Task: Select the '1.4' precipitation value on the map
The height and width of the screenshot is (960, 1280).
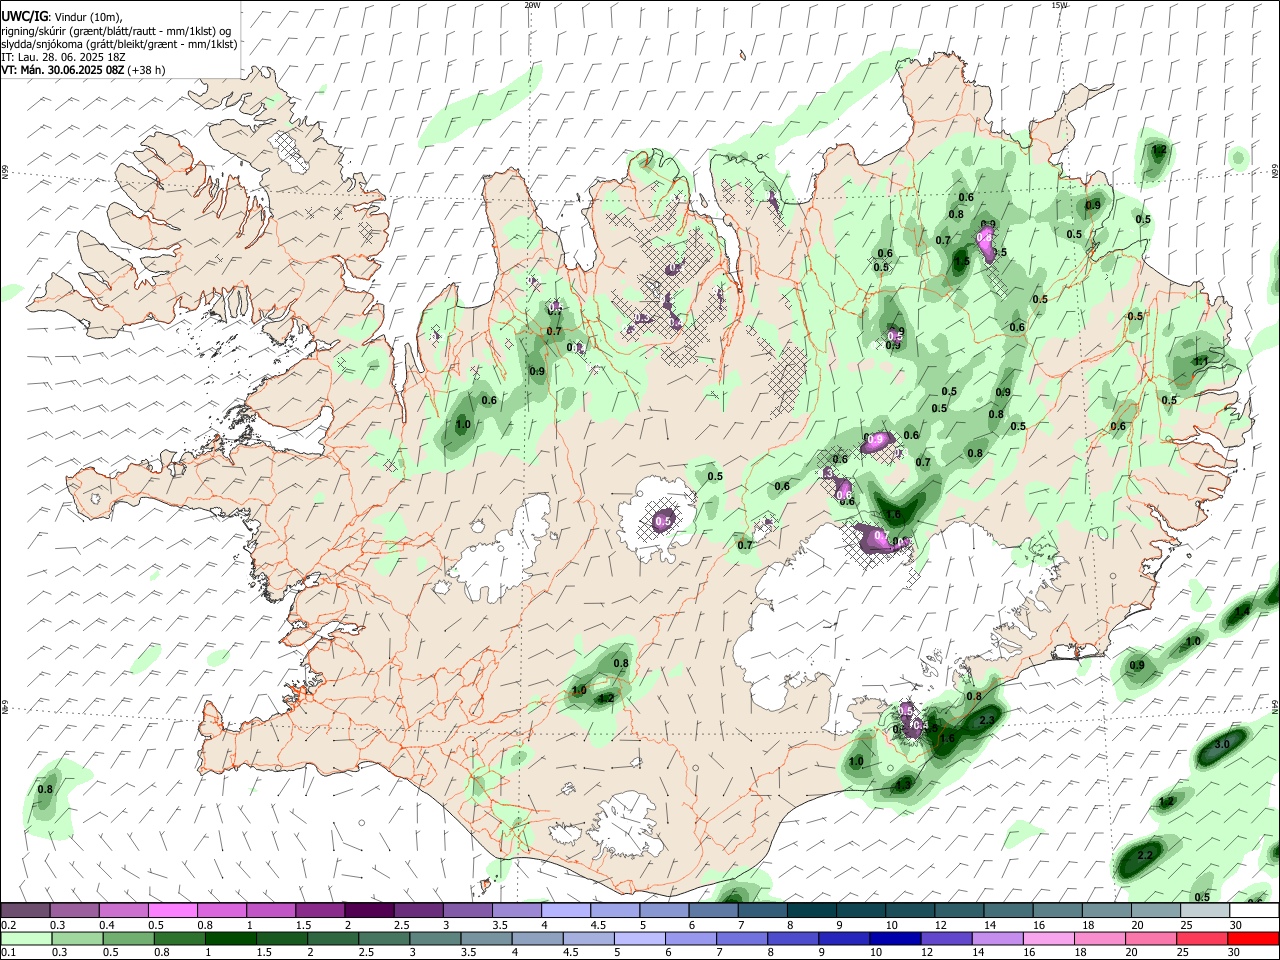Action: tap(1242, 610)
